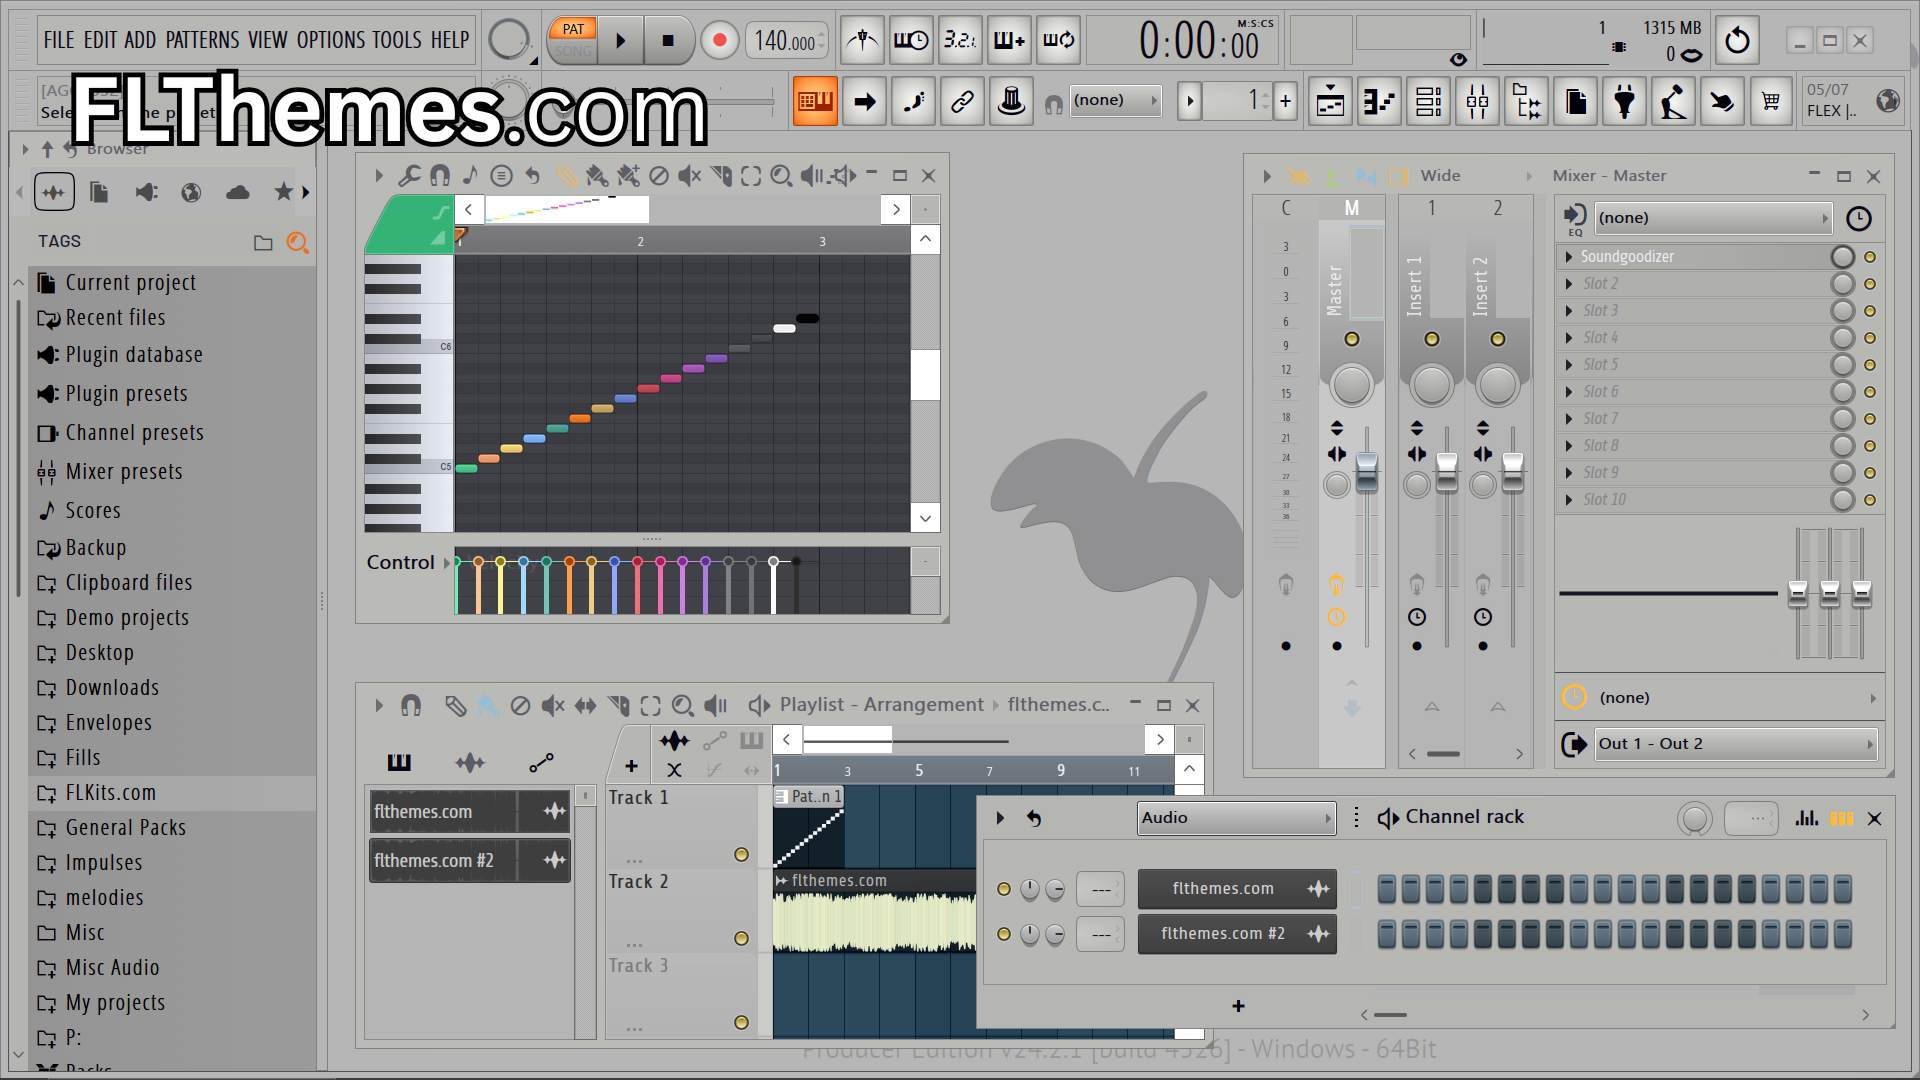Toggle the Soundgoodizer slot enable LED
This screenshot has width=1920, height=1080.
tap(1870, 257)
